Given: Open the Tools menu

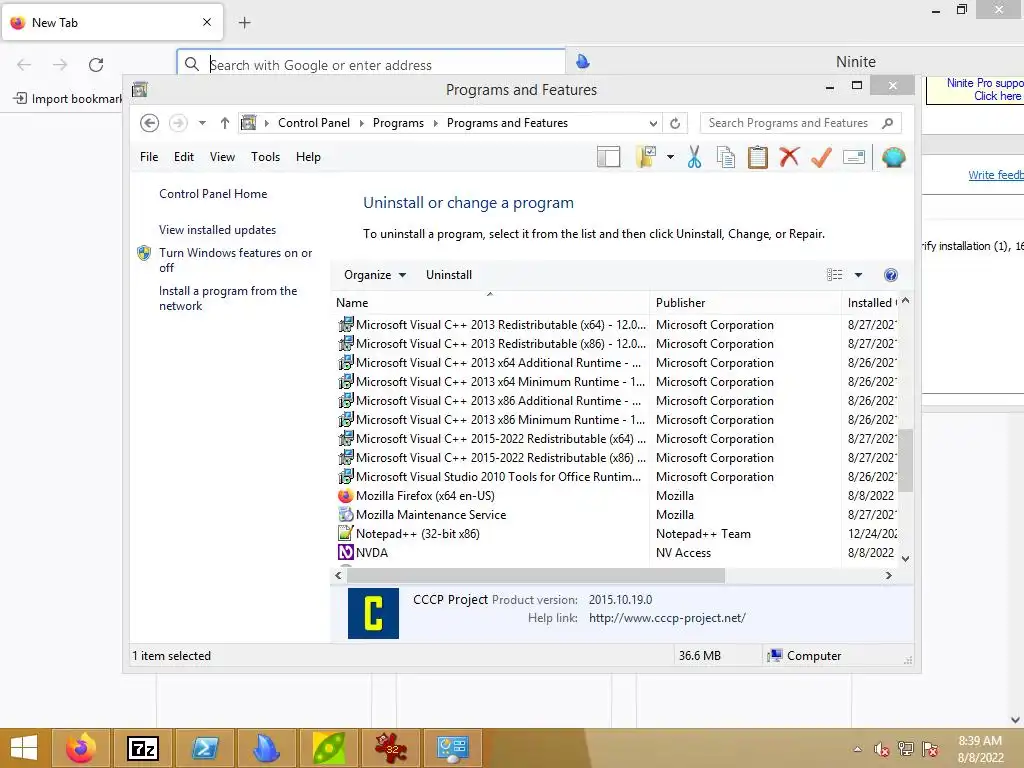Looking at the screenshot, I should pos(265,157).
